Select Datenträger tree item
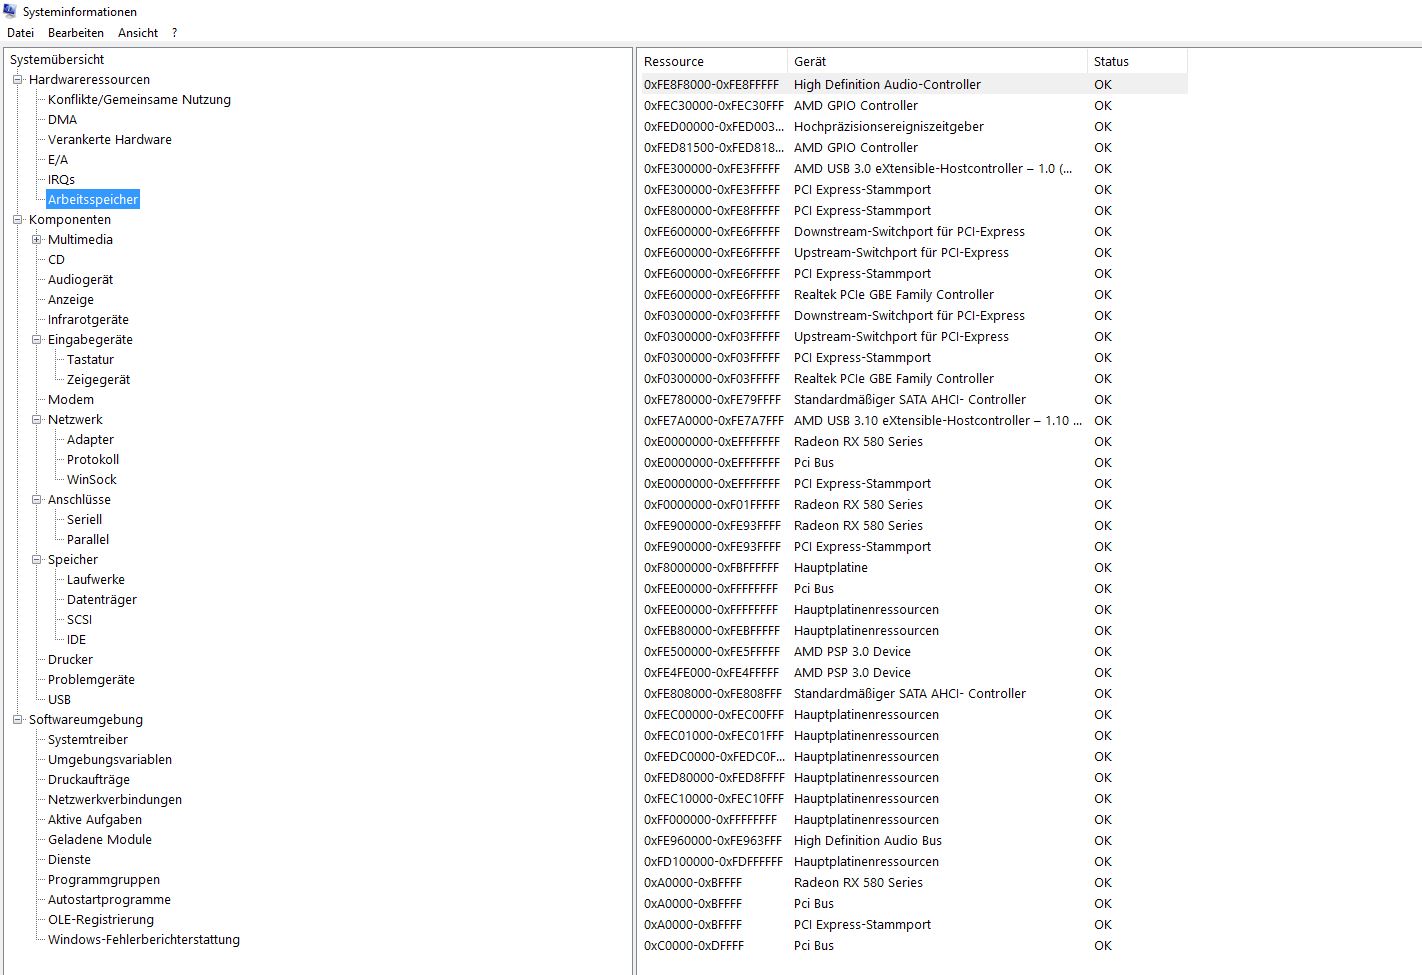The width and height of the screenshot is (1422, 975). 102,599
